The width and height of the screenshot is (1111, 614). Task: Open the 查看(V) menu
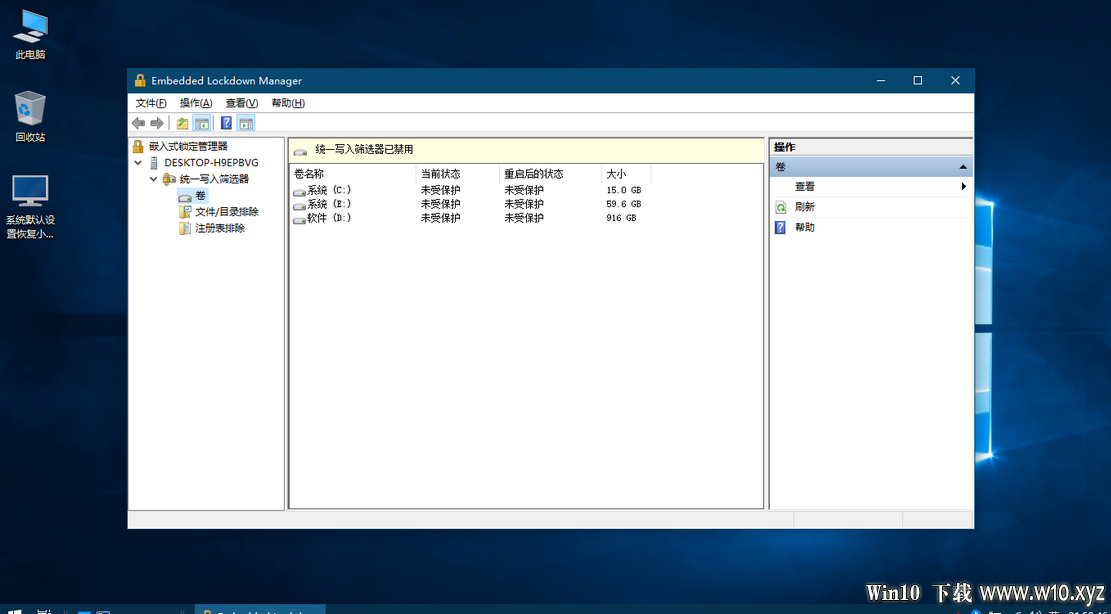point(242,103)
